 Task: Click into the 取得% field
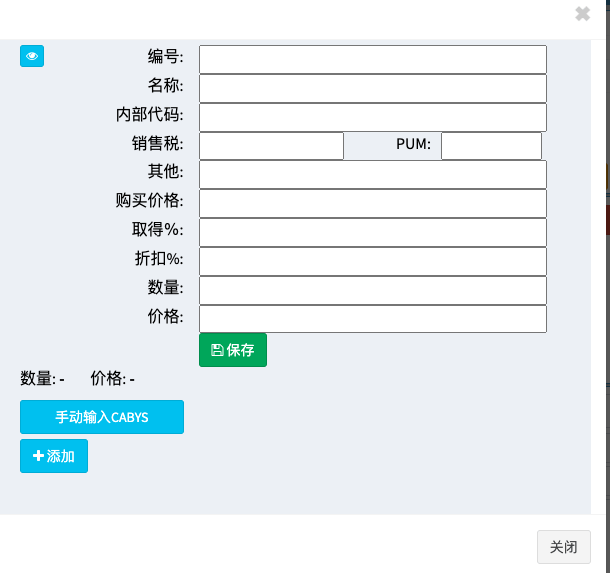coord(372,232)
